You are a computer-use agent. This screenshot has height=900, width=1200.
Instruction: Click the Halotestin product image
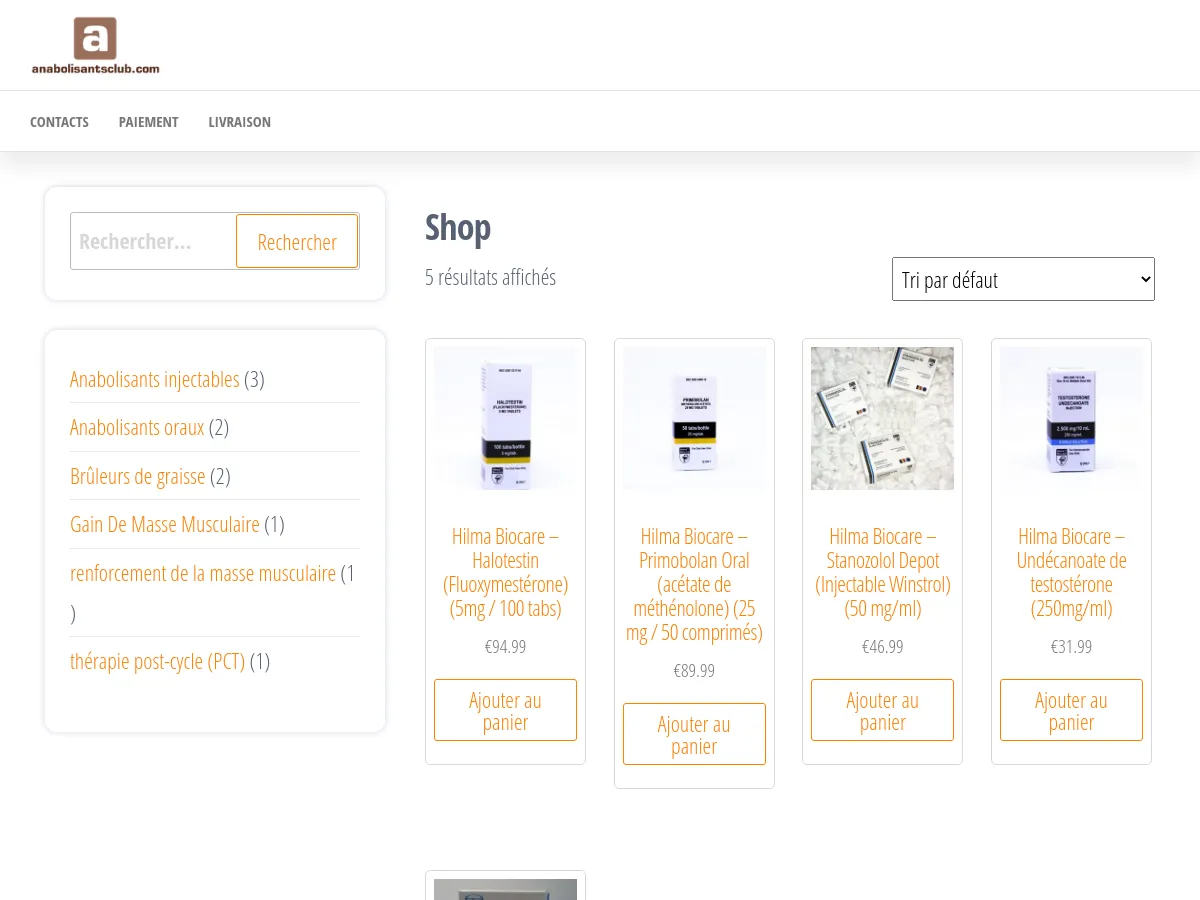coord(505,418)
